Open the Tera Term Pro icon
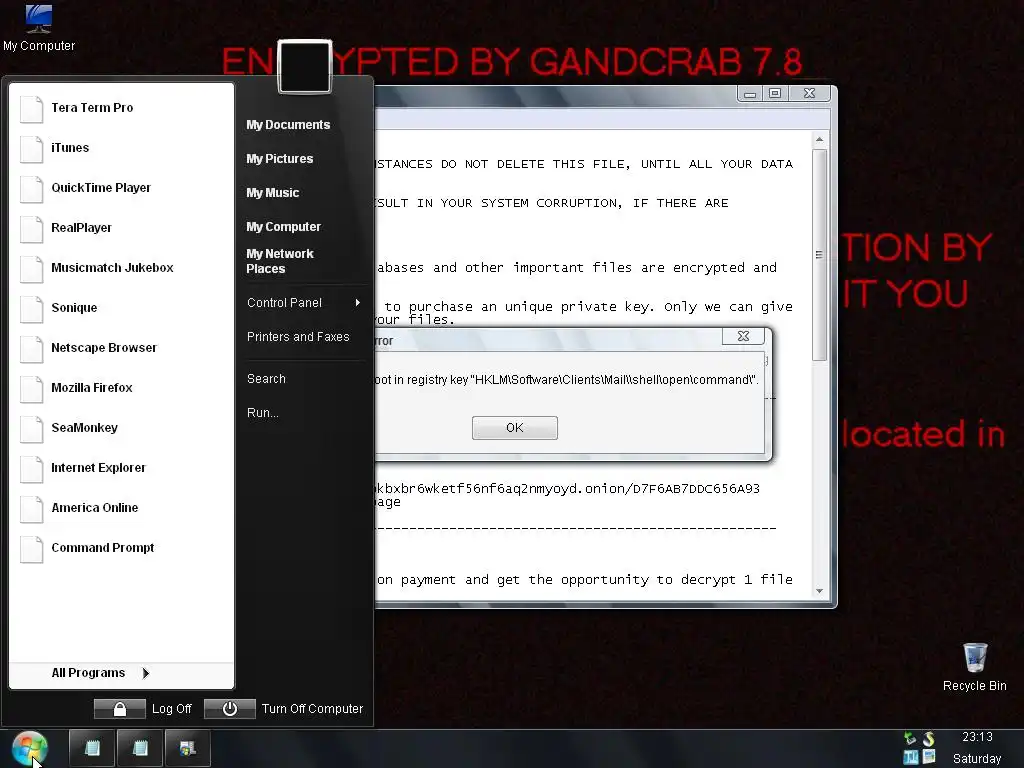 coord(31,108)
